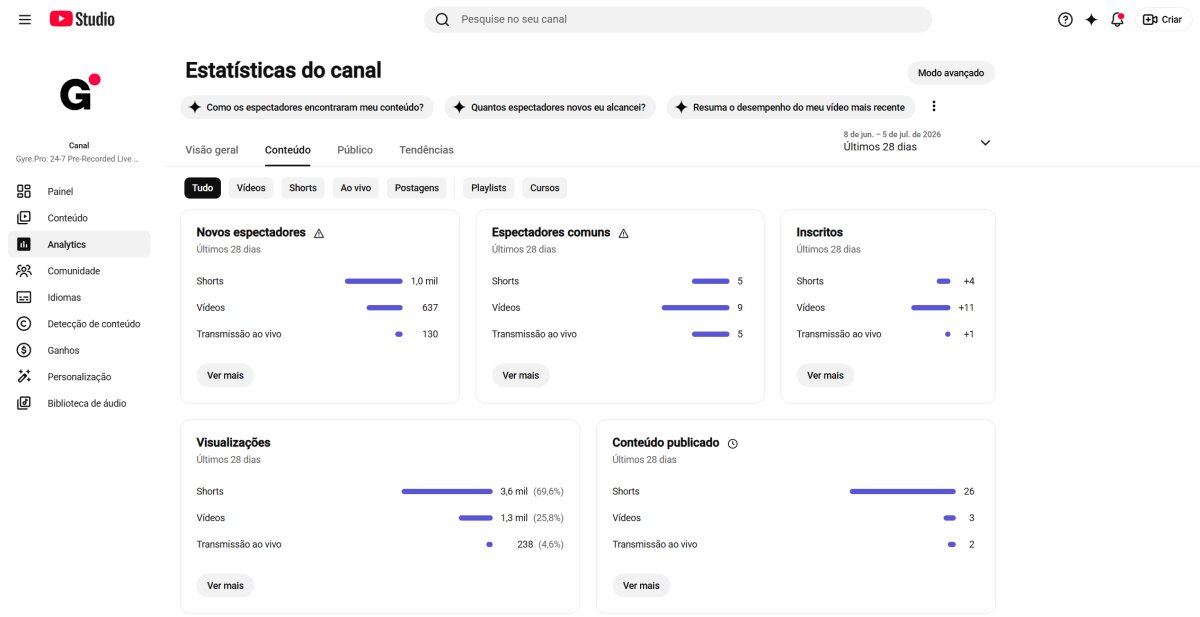Click clock icon beside Conteúdo publicado
This screenshot has width=1200, height=617.
click(732, 443)
